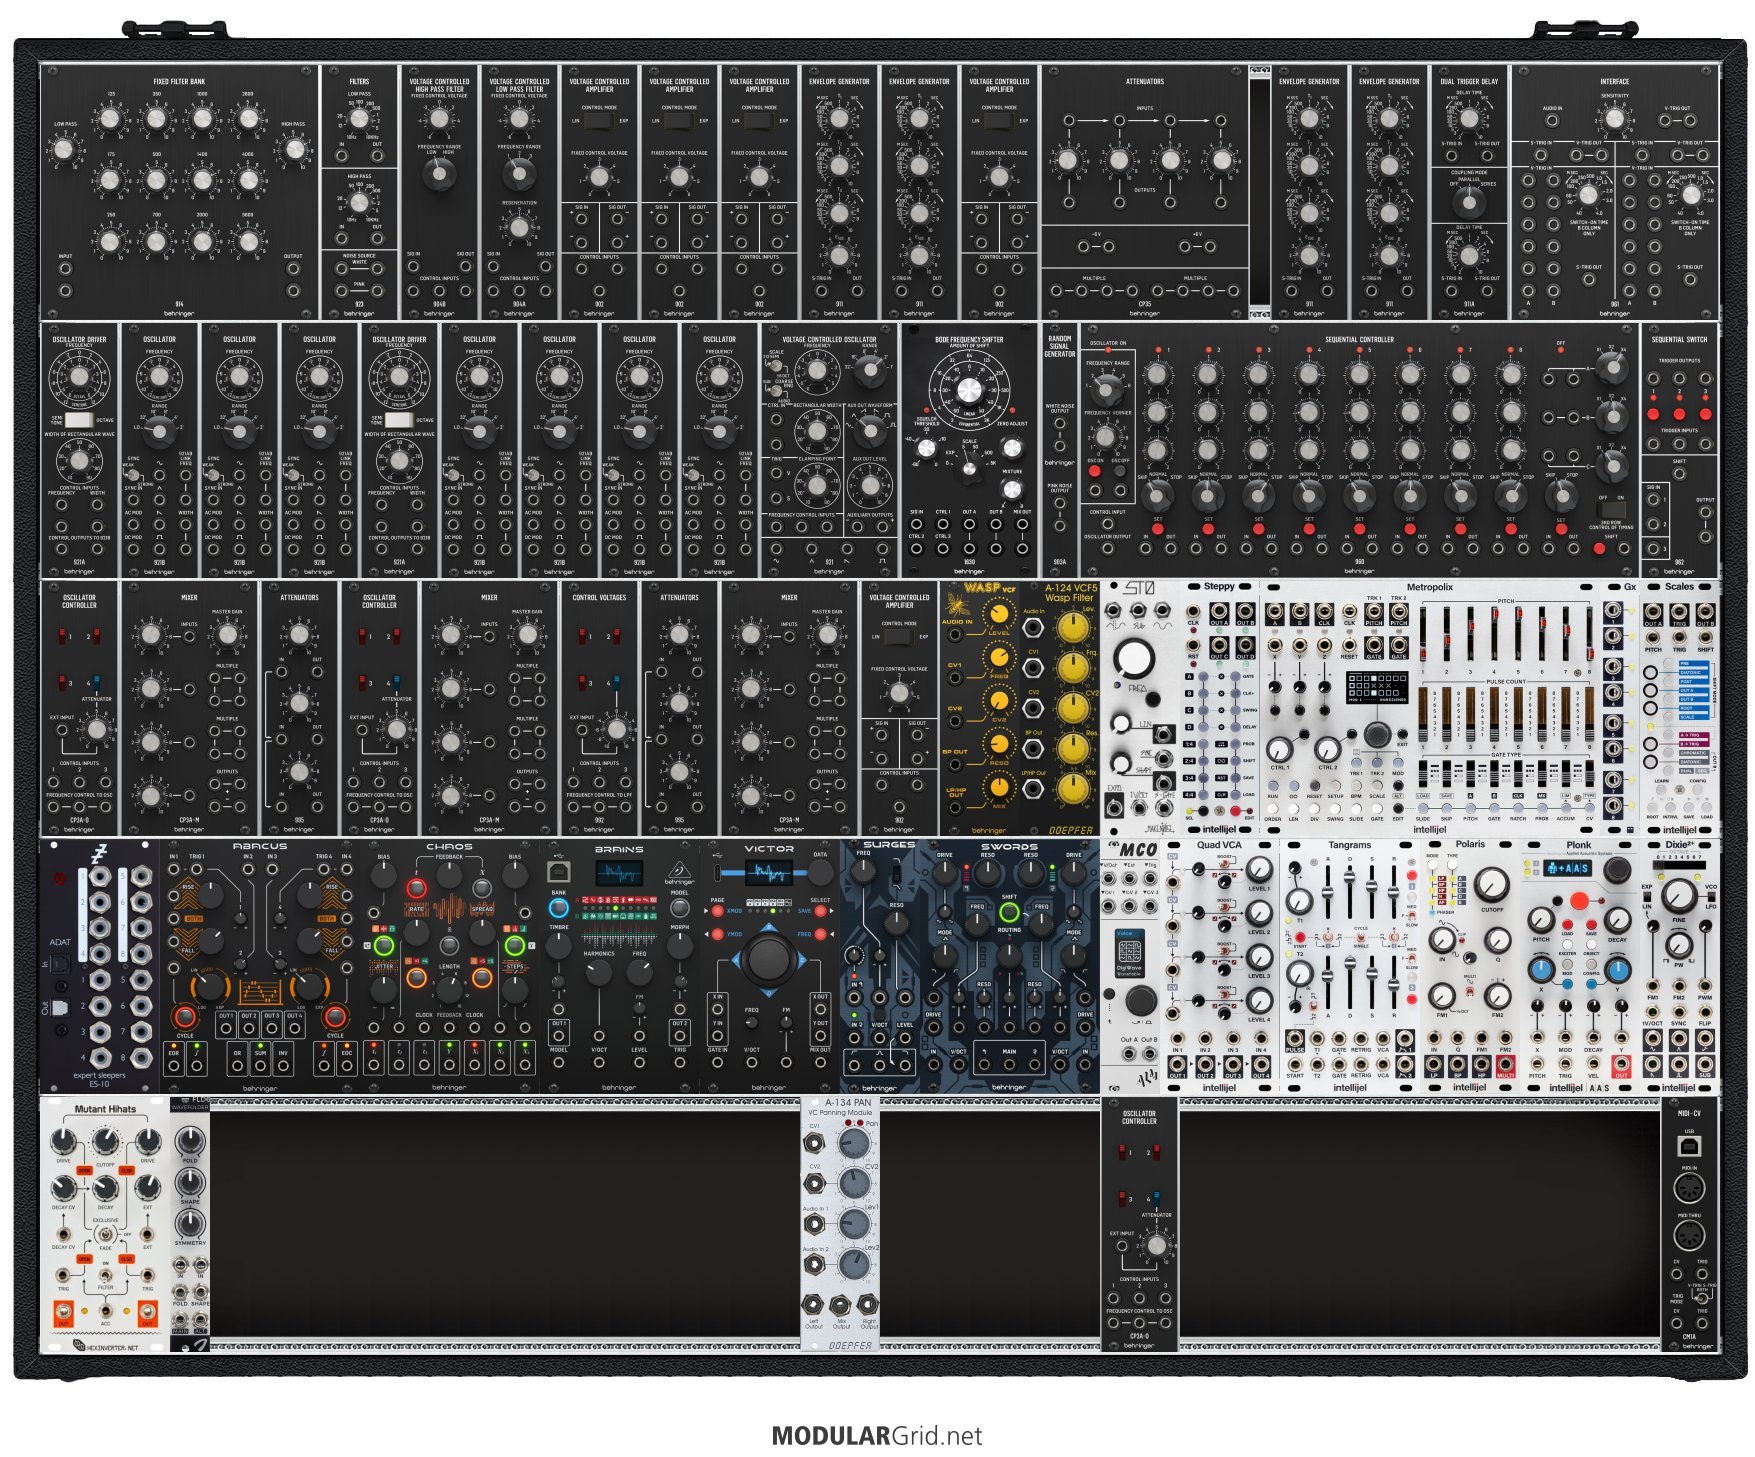Click the Metropolix module title text
The image size is (1755, 1457).
(1430, 587)
